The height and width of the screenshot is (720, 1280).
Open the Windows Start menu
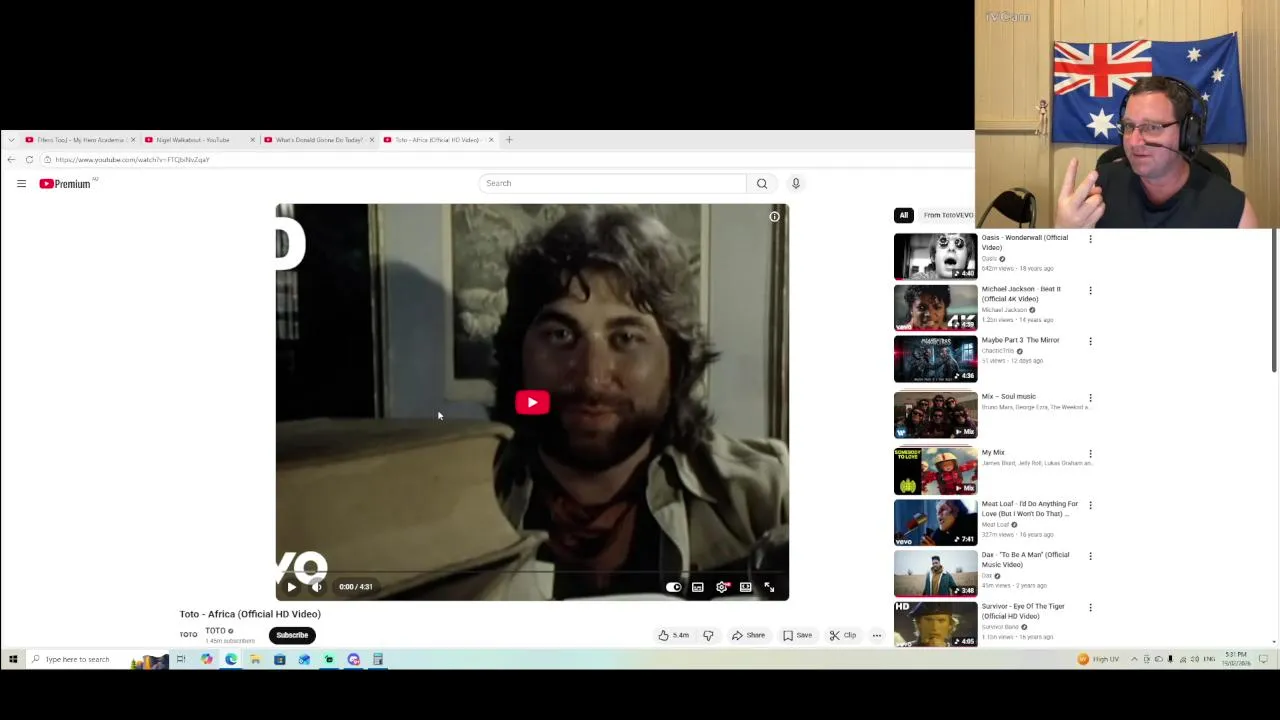(x=13, y=659)
